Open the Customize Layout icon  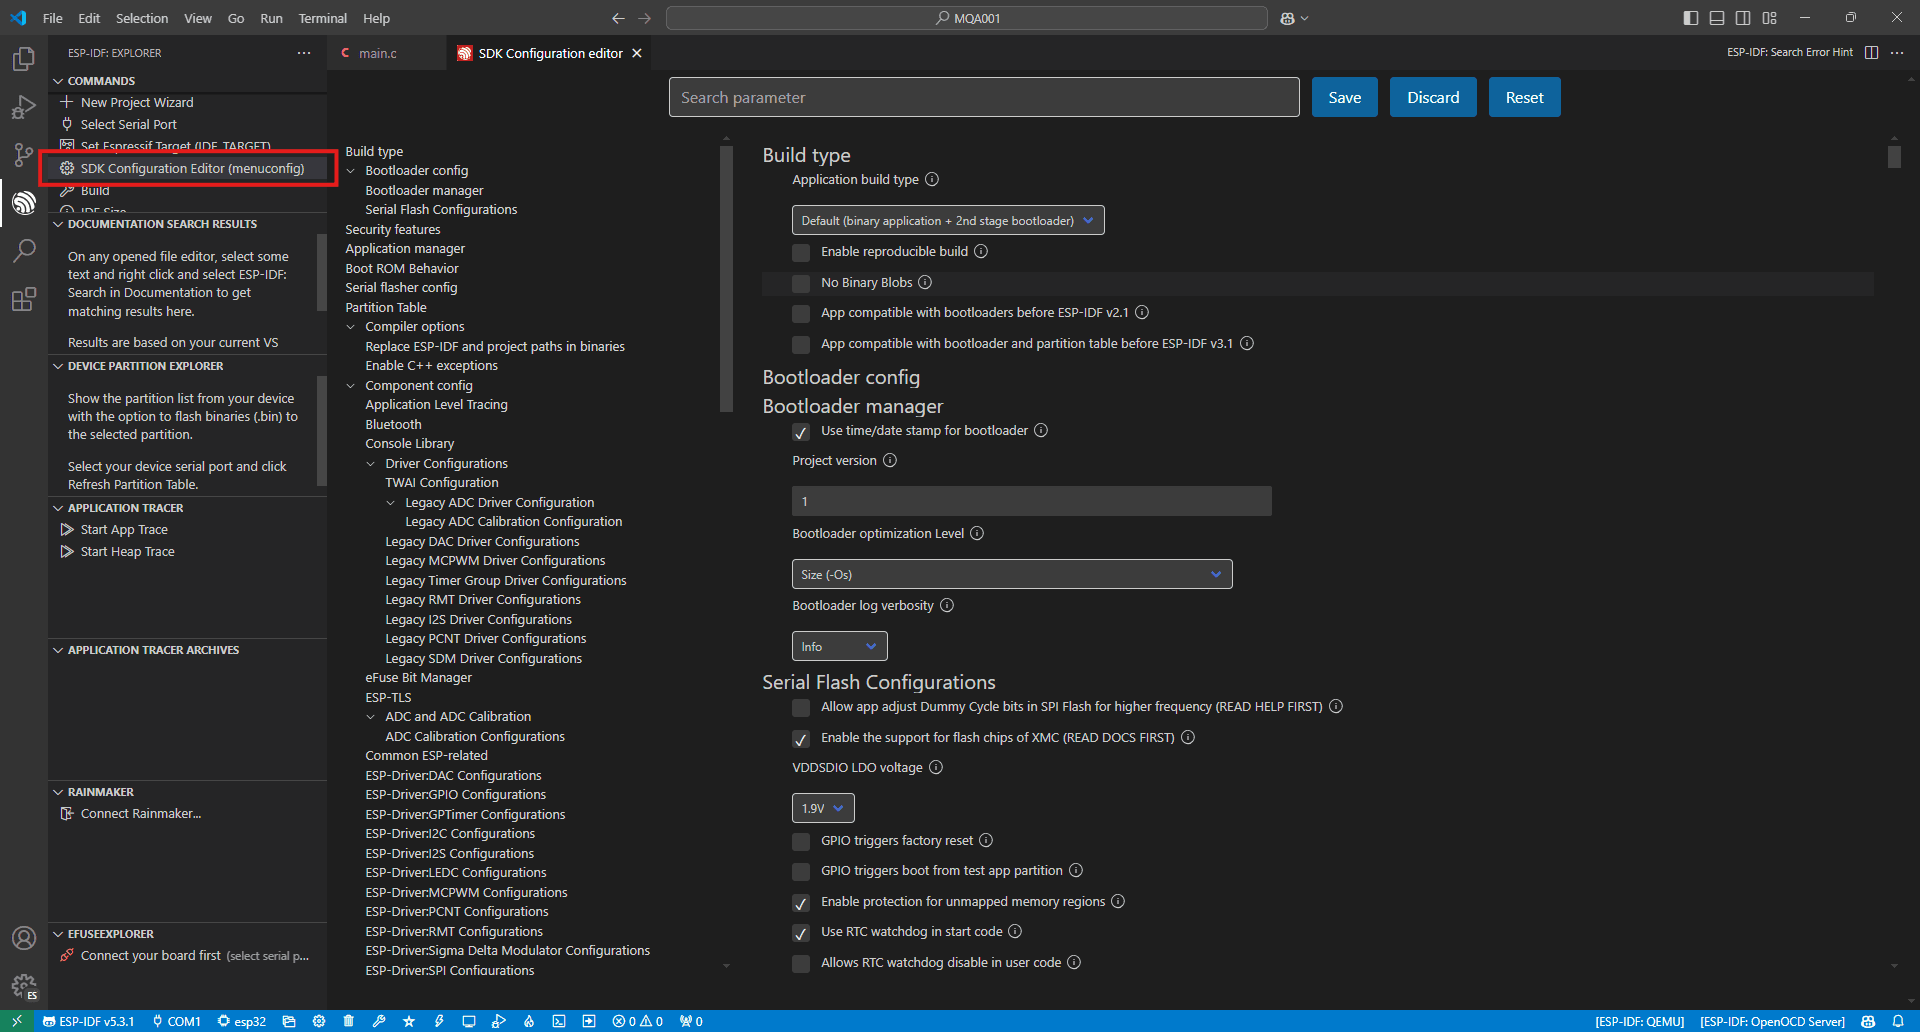1770,18
